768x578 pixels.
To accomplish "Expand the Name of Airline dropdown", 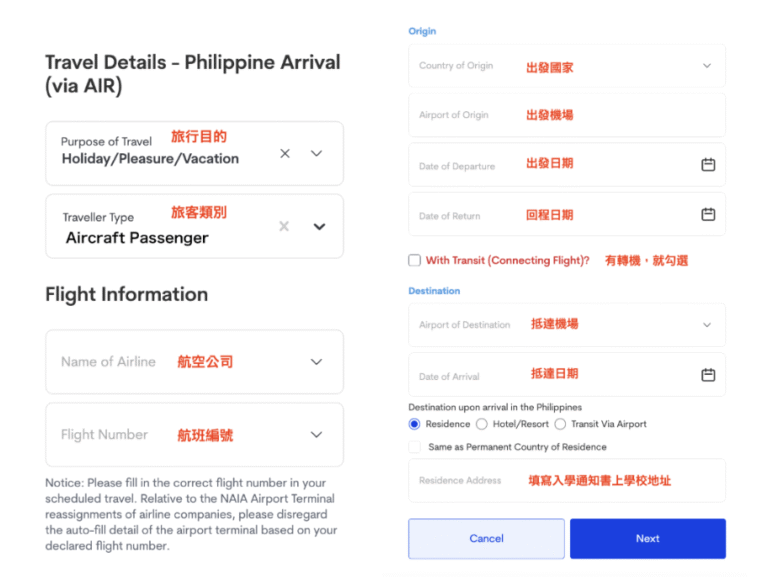I will (x=317, y=362).
